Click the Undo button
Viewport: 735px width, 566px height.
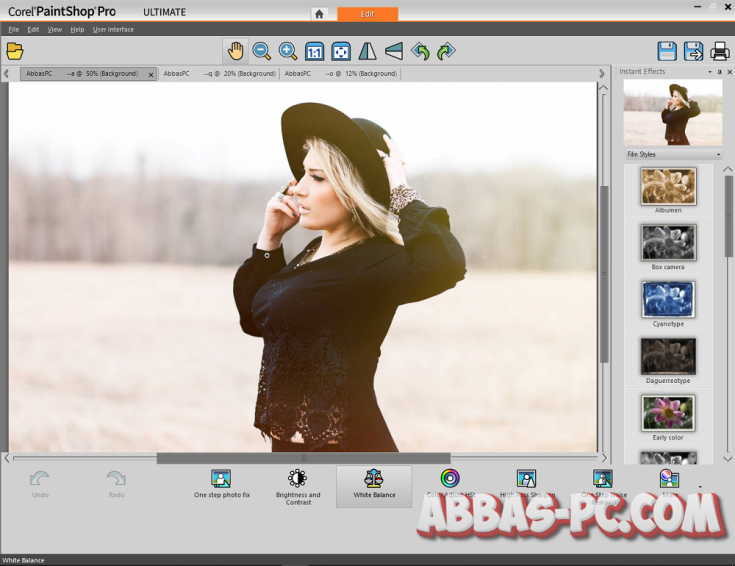pyautogui.click(x=40, y=484)
